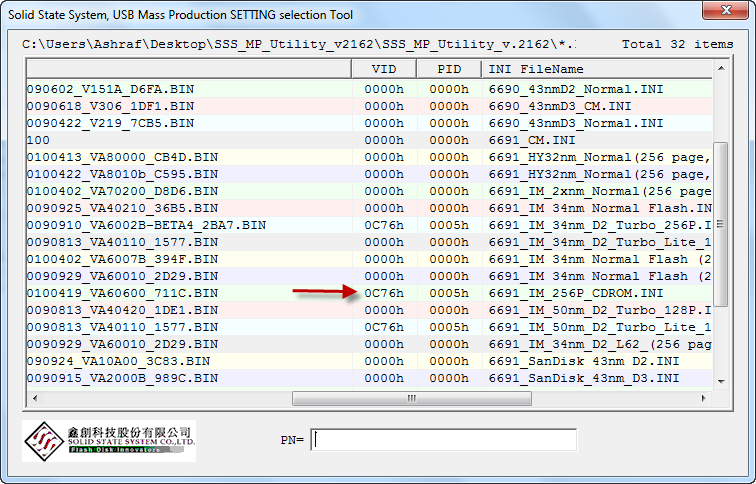
Task: Click INI name 6691_IM_2xnm_Normal
Action: (600, 191)
